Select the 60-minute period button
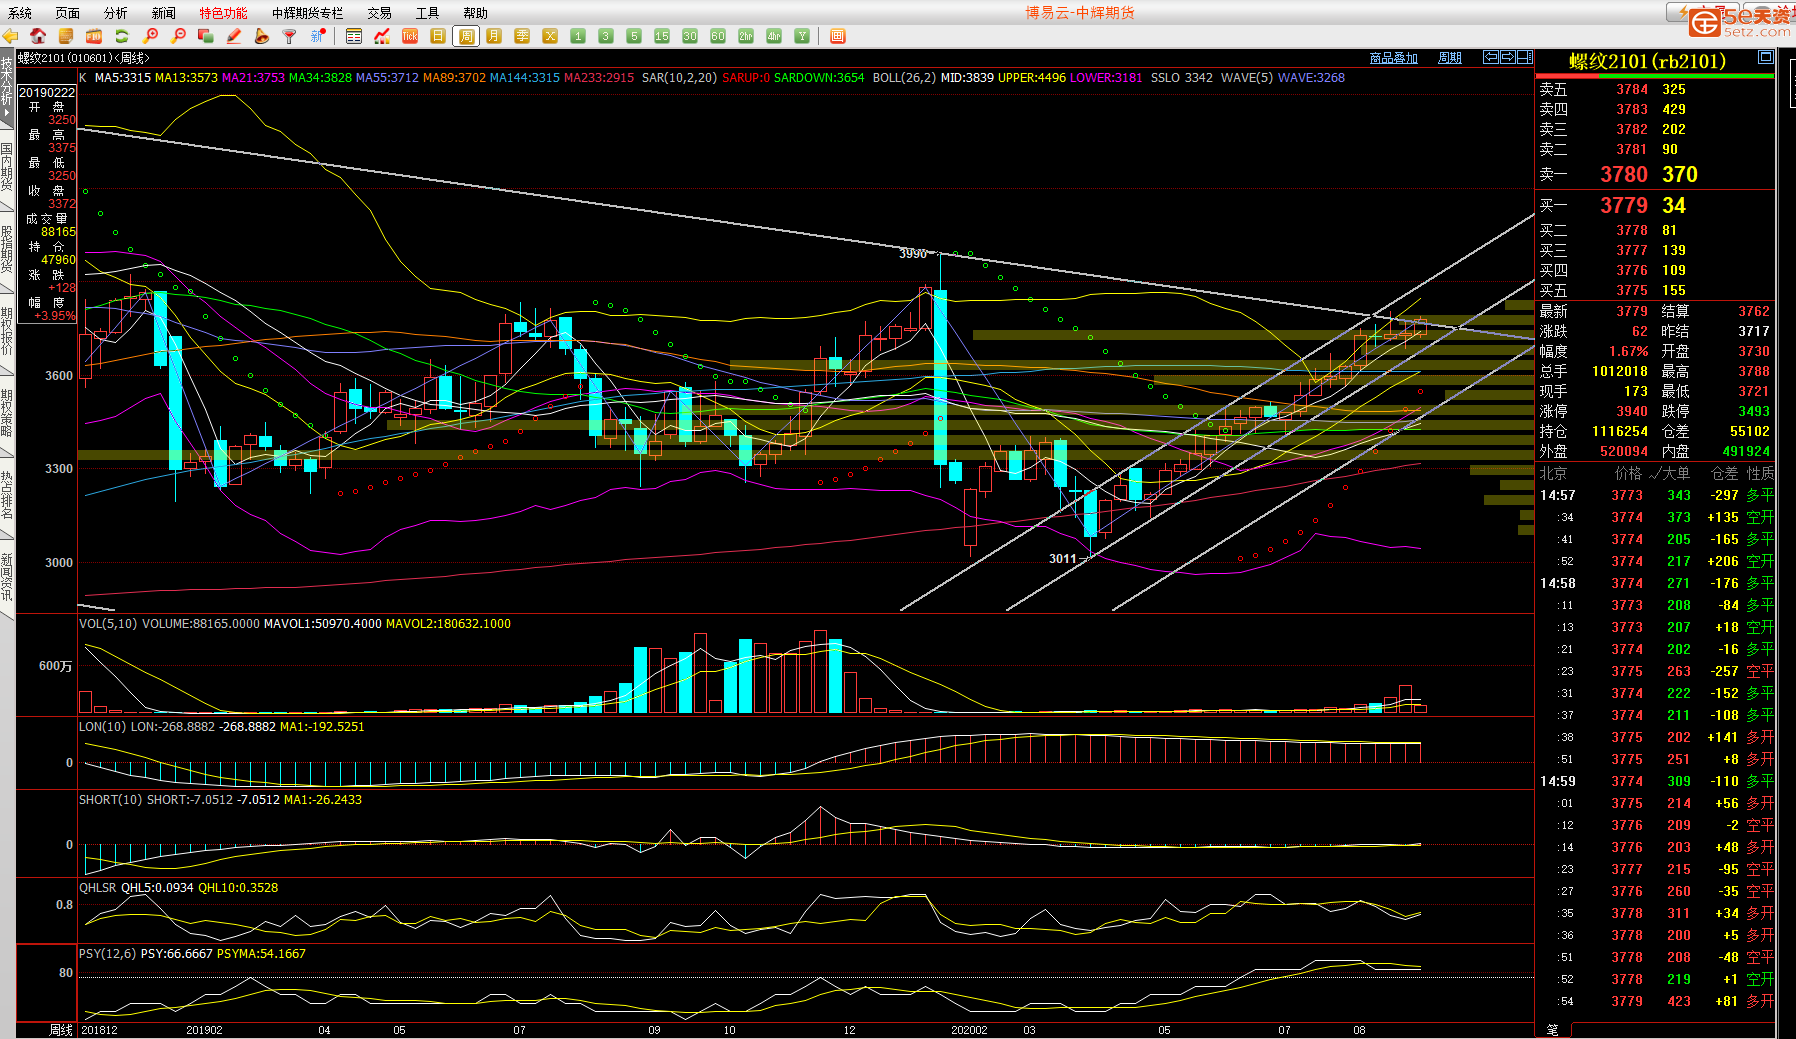Image resolution: width=1796 pixels, height=1039 pixels. point(718,36)
